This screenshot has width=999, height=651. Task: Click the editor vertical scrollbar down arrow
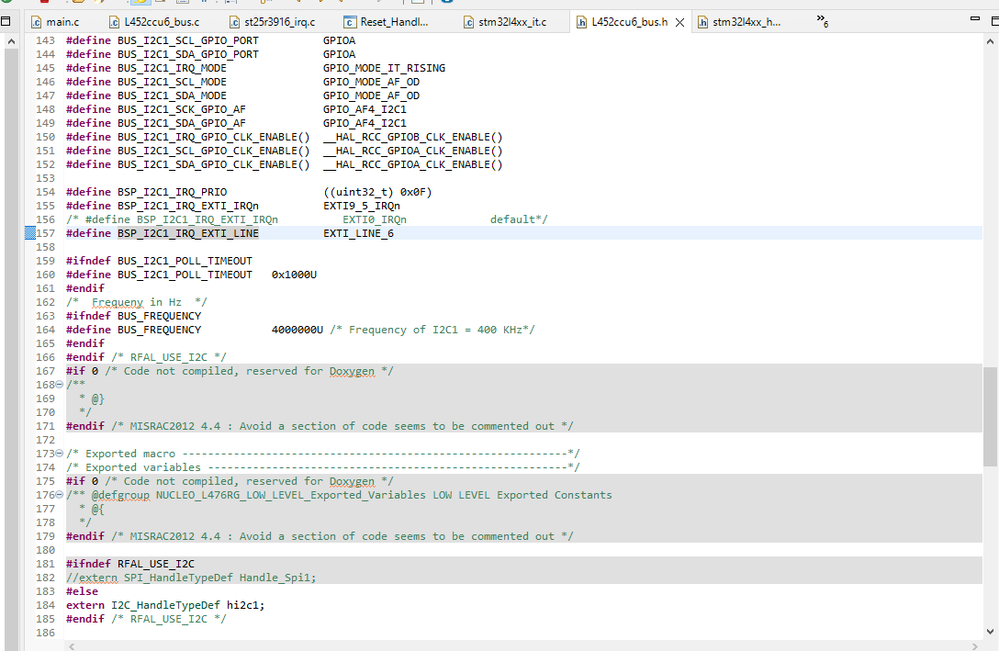pos(990,632)
